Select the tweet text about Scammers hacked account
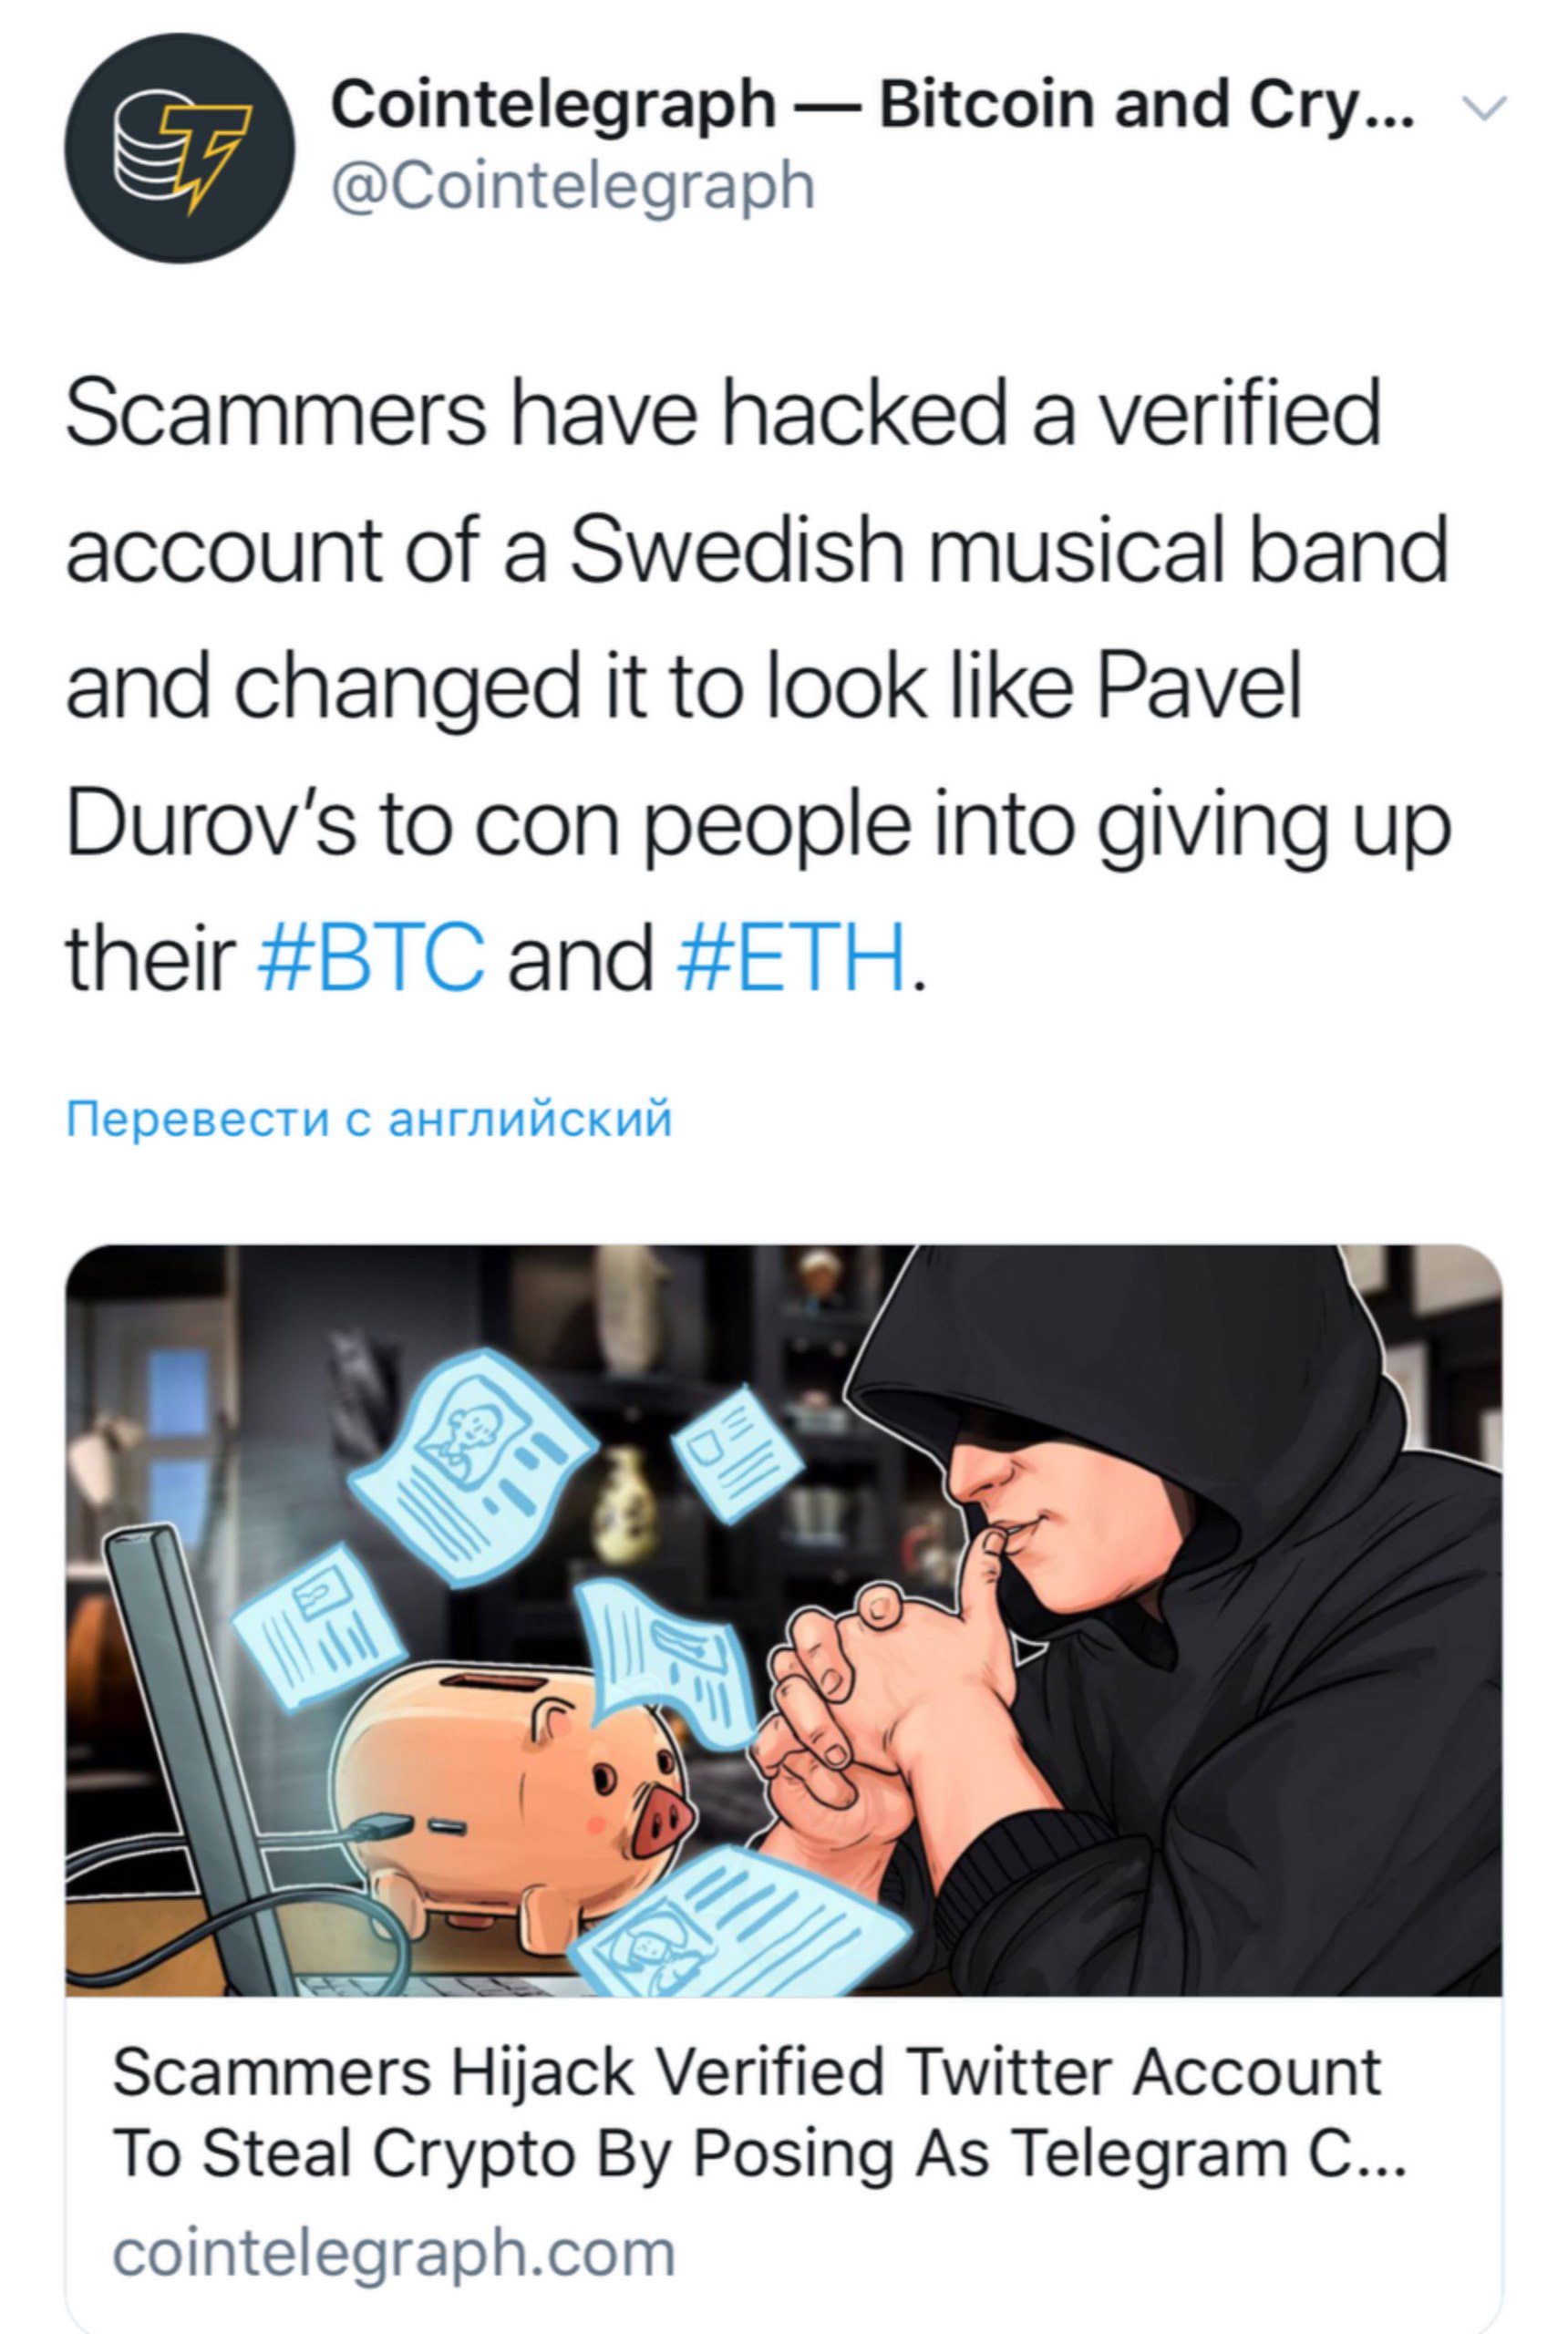The width and height of the screenshot is (1568, 2334). point(757,687)
